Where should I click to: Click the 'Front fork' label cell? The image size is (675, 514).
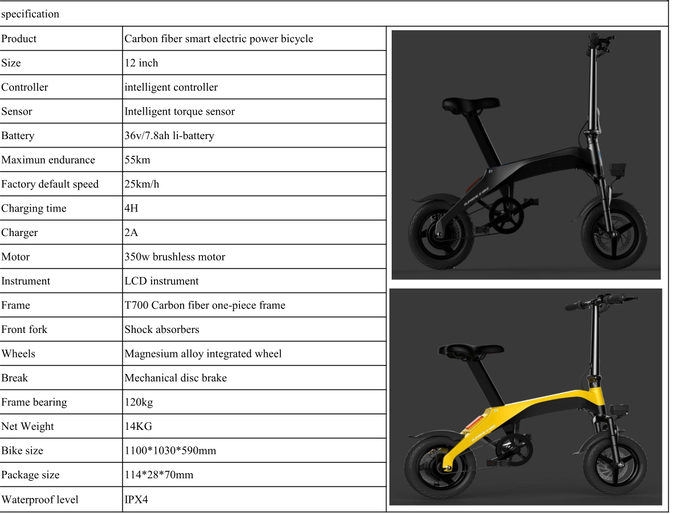[x=61, y=329]
